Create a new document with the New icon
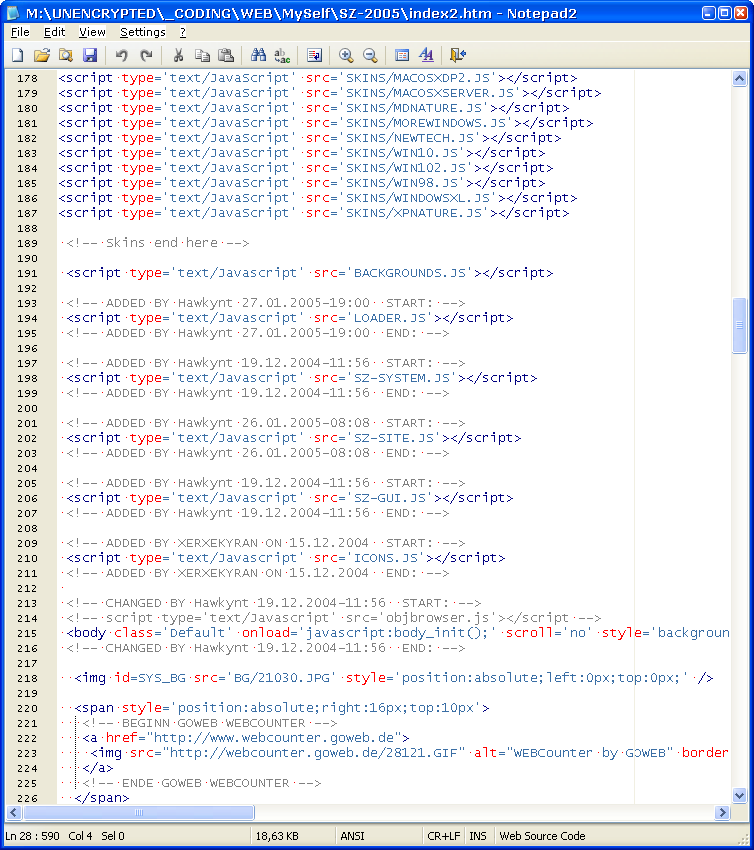754x850 pixels. 18,55
